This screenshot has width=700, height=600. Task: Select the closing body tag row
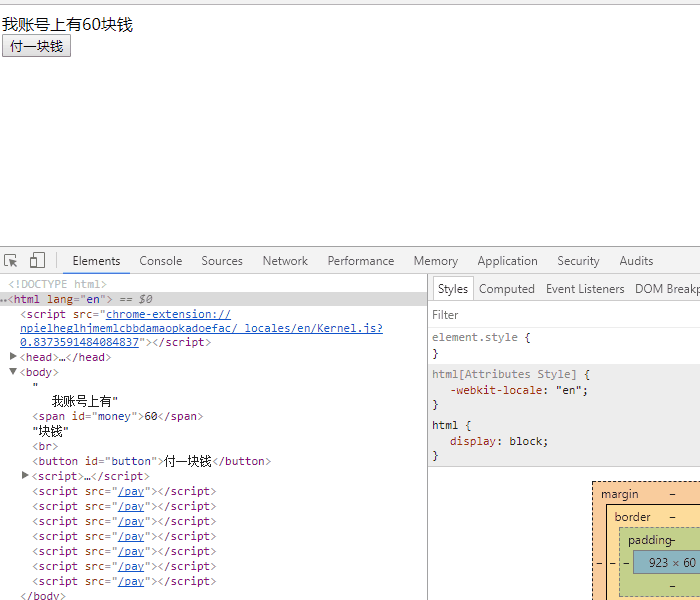[43, 595]
